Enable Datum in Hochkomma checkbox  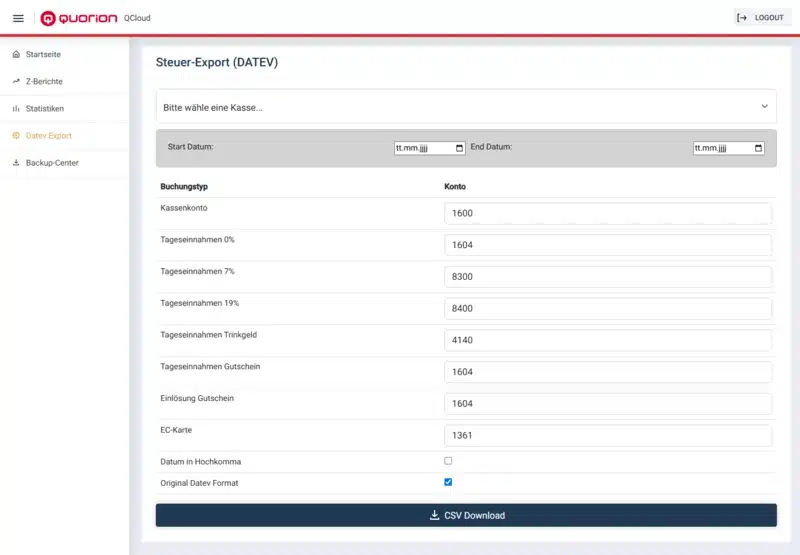click(448, 461)
